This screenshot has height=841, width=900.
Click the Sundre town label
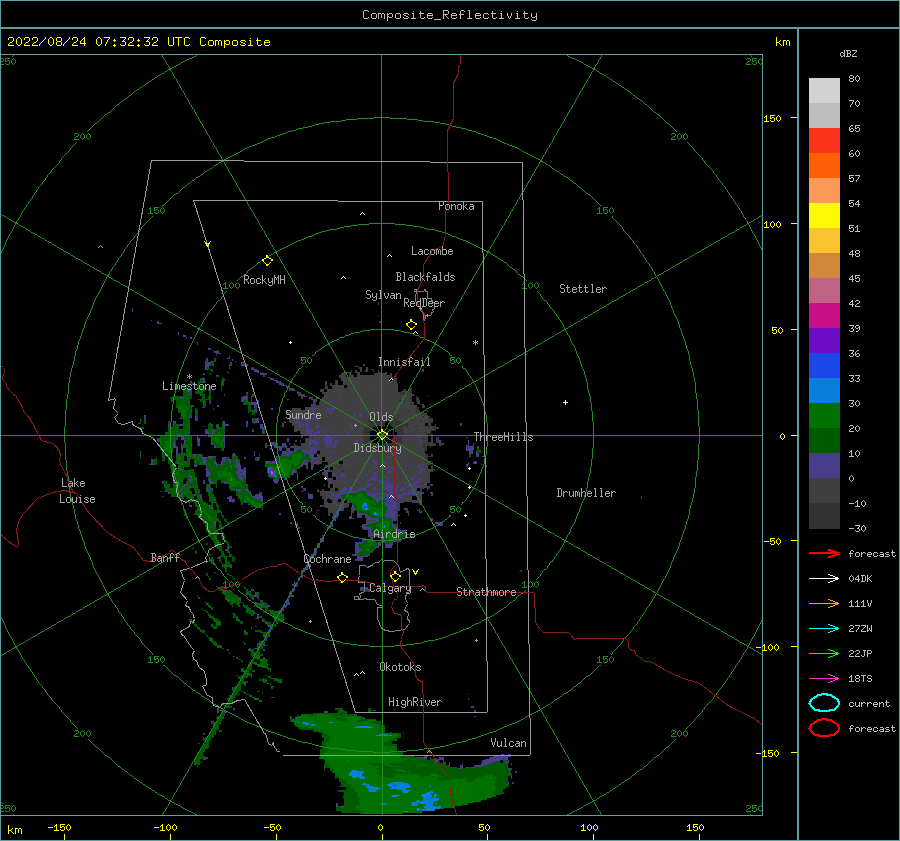tap(303, 414)
